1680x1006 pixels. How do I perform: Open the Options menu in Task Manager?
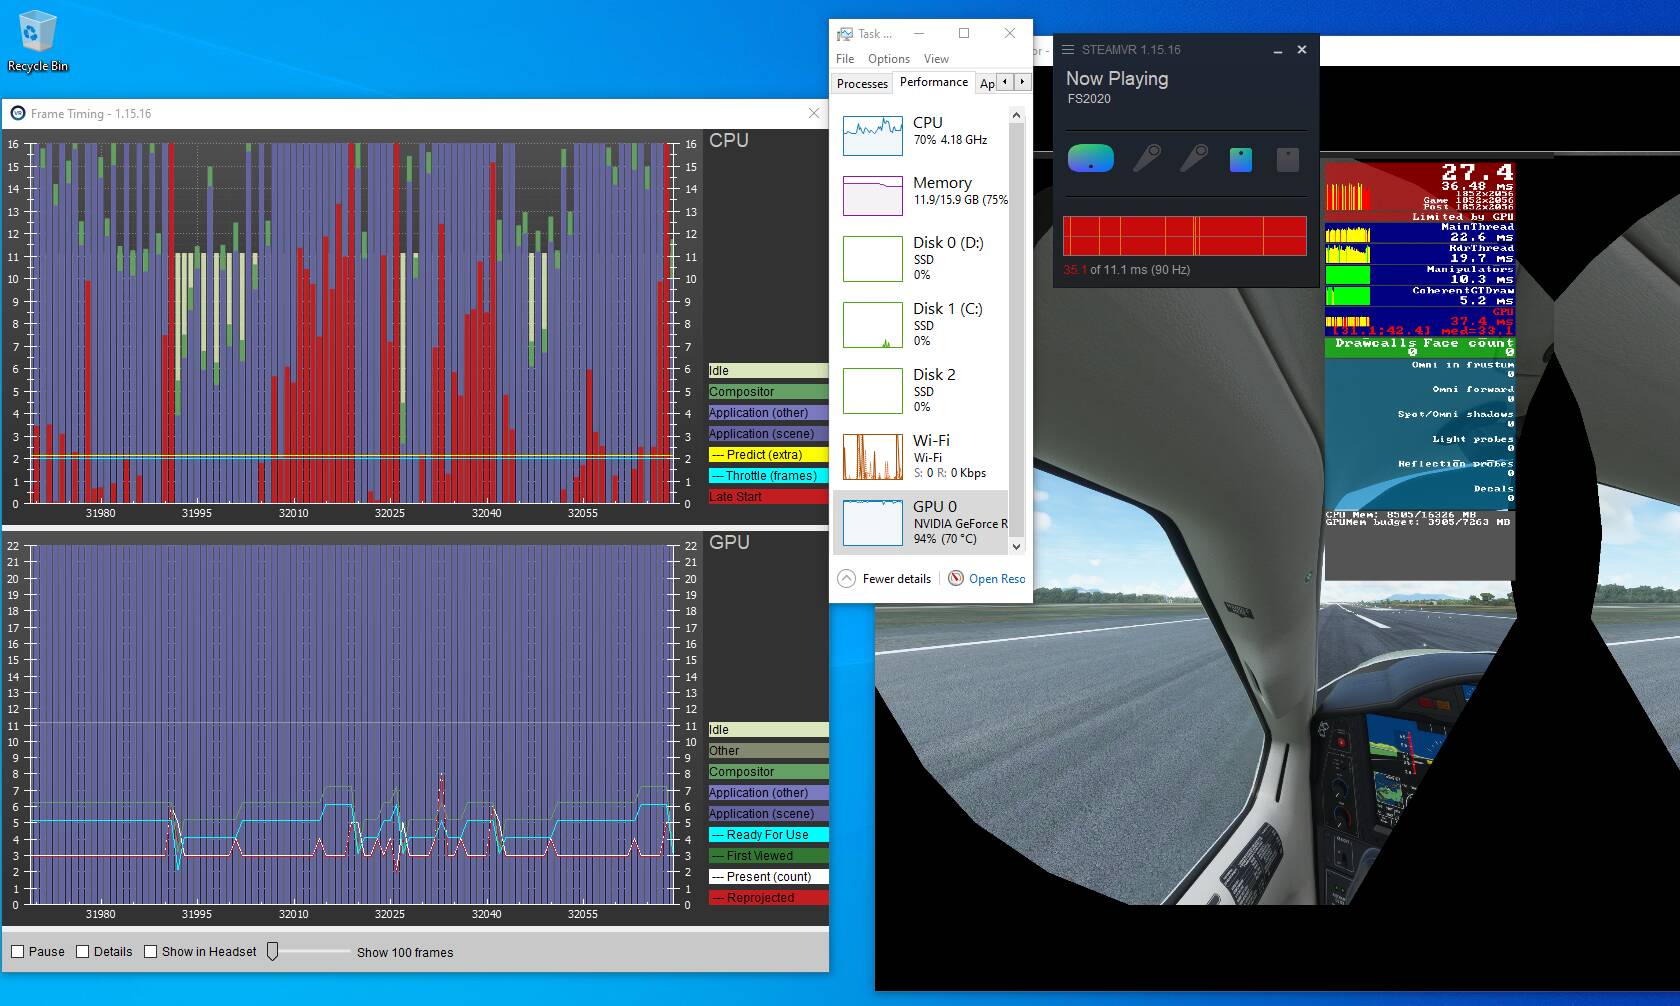[x=889, y=59]
